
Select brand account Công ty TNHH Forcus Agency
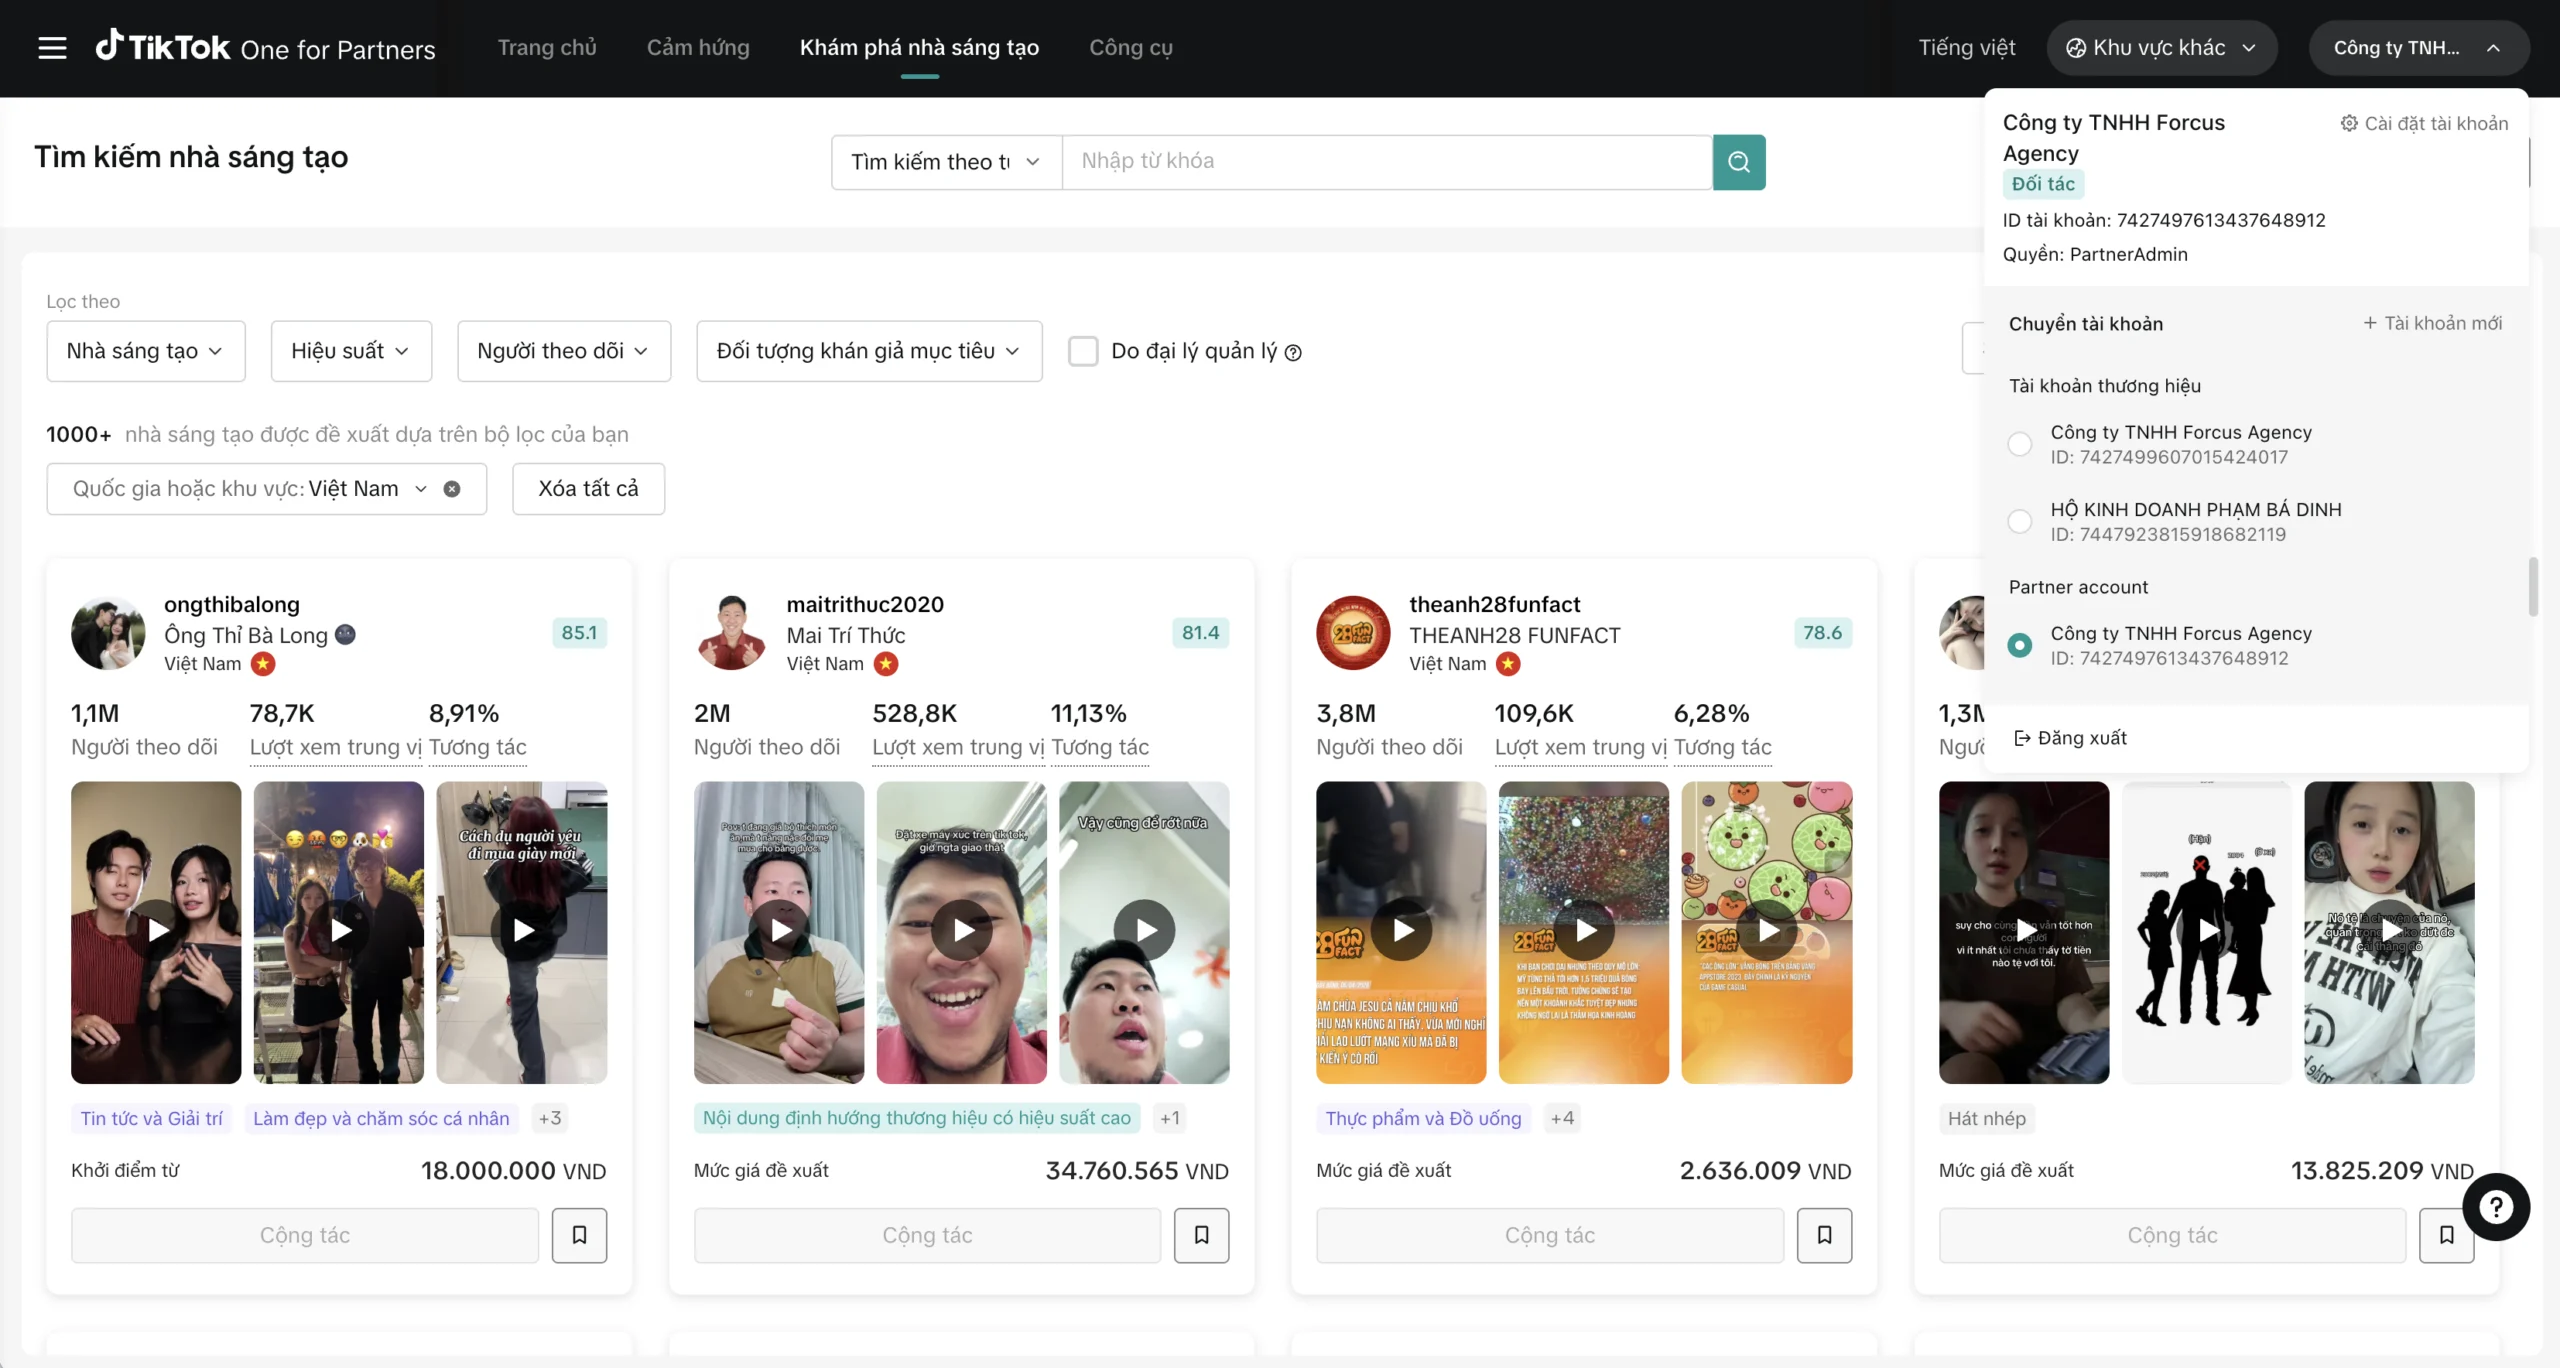[2020, 444]
